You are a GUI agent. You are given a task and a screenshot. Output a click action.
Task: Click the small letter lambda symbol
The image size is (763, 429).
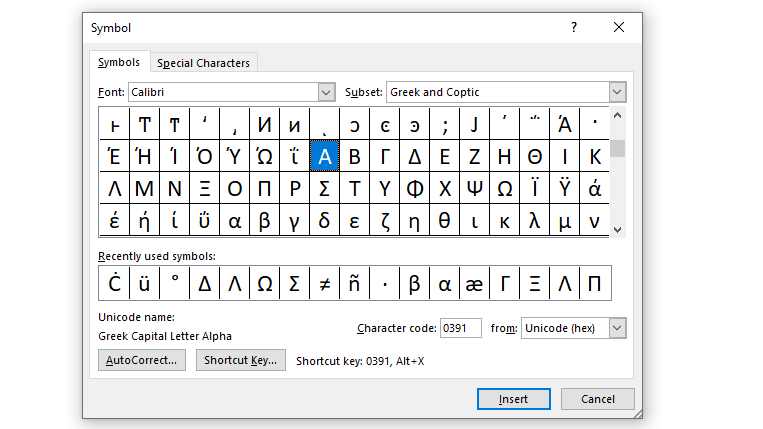535,221
